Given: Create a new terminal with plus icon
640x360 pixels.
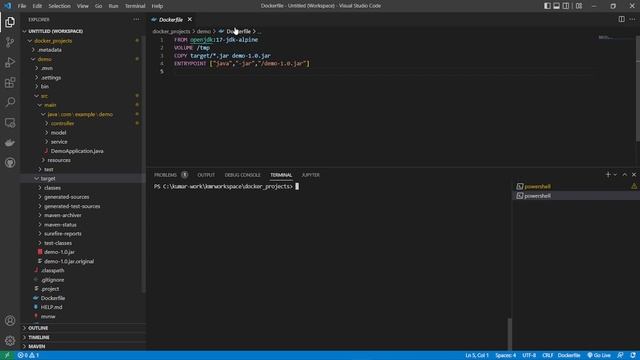Looking at the screenshot, I should click(608, 175).
